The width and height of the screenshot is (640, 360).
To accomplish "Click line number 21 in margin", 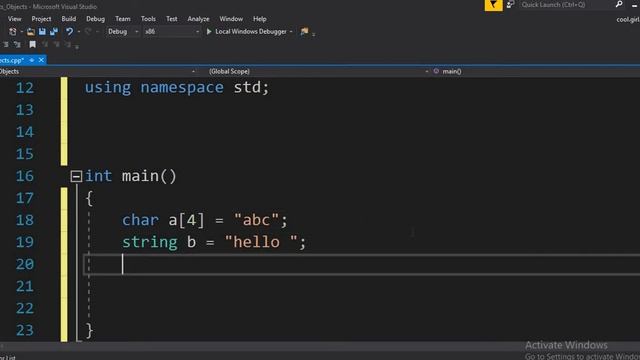I will 24,286.
